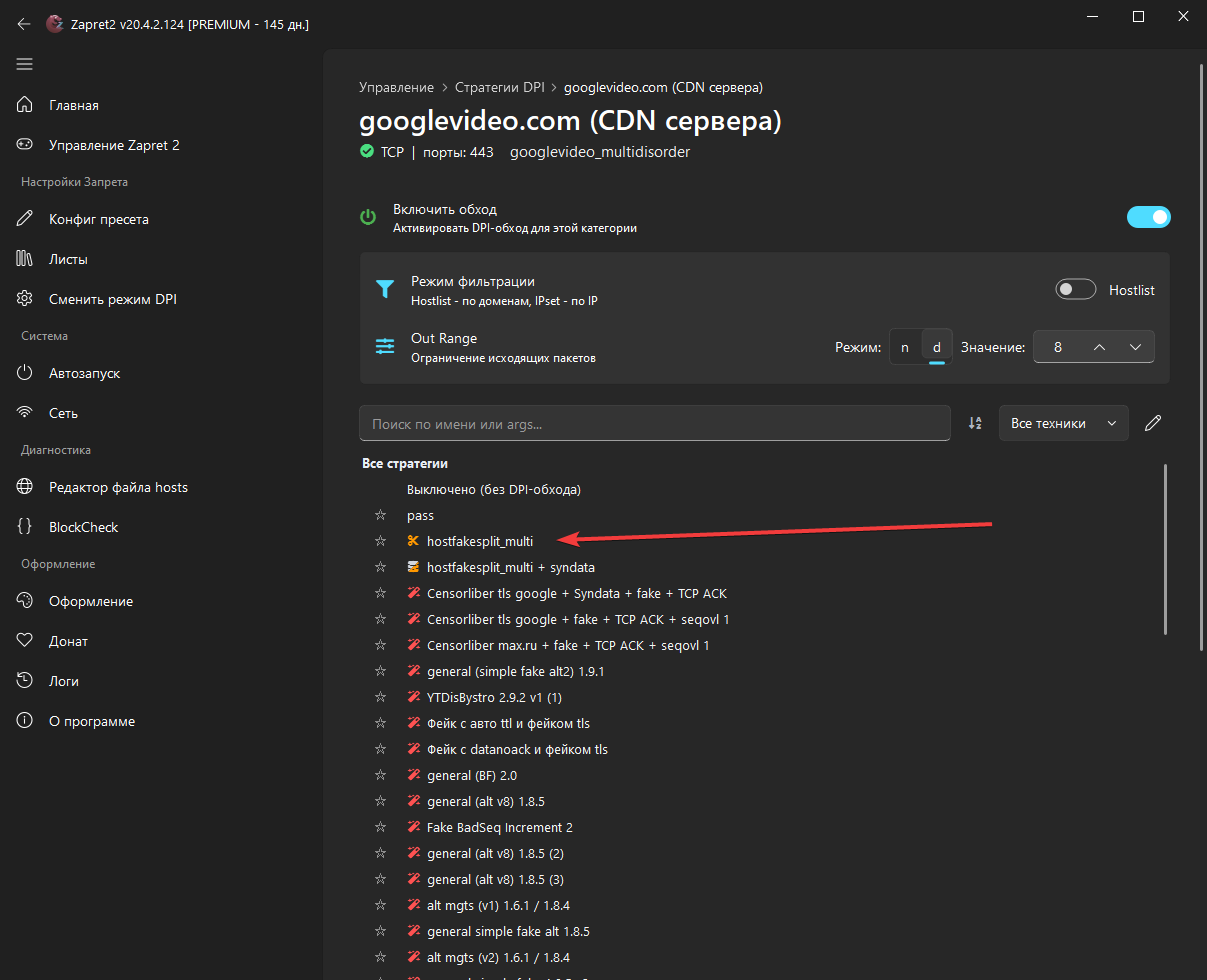Open the Сеть page

[x=63, y=413]
